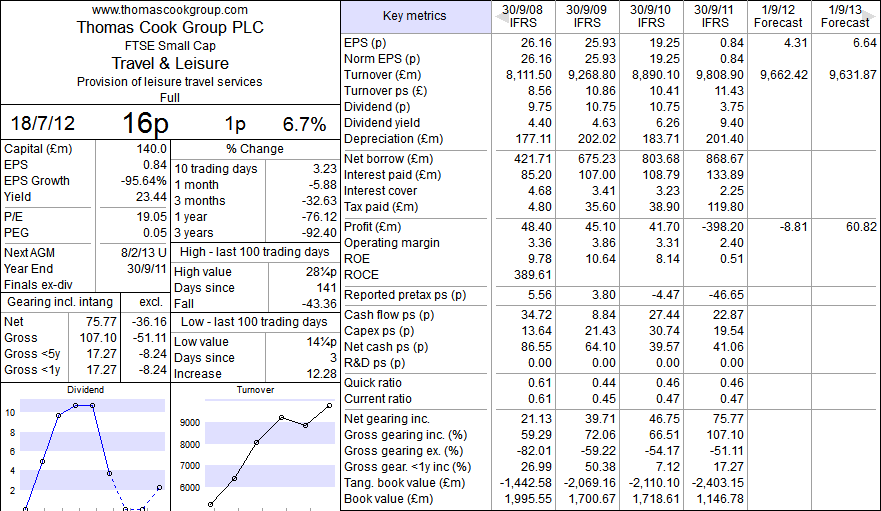Viewport: 881px width, 511px height.
Task: Click the '9,662.42' forecast turnover value
Action: click(x=784, y=75)
